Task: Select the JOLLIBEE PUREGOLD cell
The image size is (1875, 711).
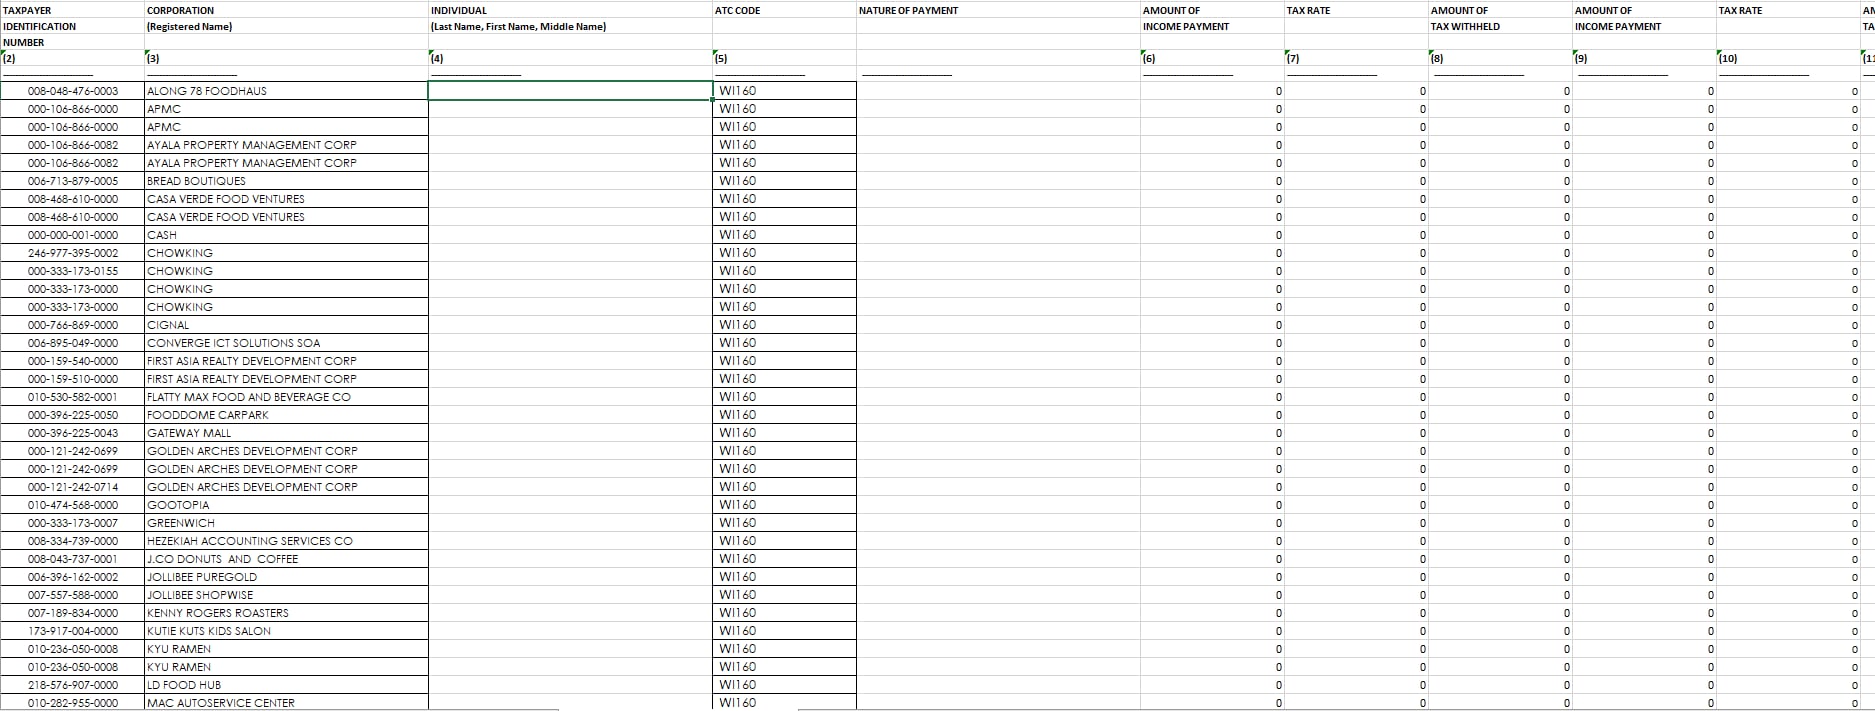Action: coord(286,577)
